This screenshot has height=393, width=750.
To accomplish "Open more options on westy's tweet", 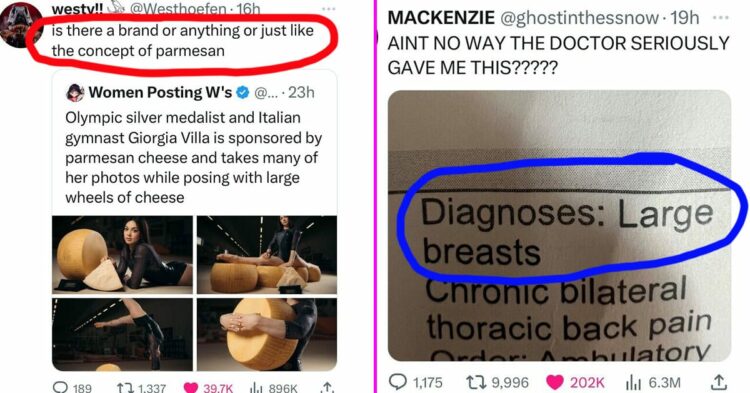I will [x=328, y=8].
